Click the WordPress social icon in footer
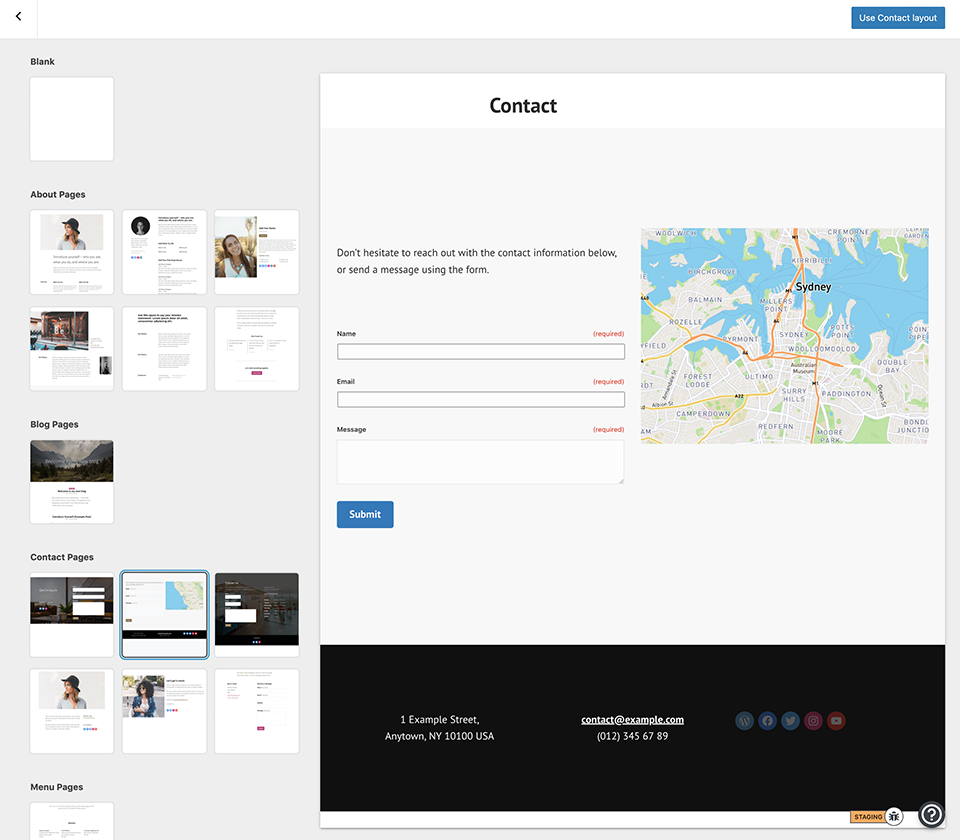 click(x=744, y=721)
